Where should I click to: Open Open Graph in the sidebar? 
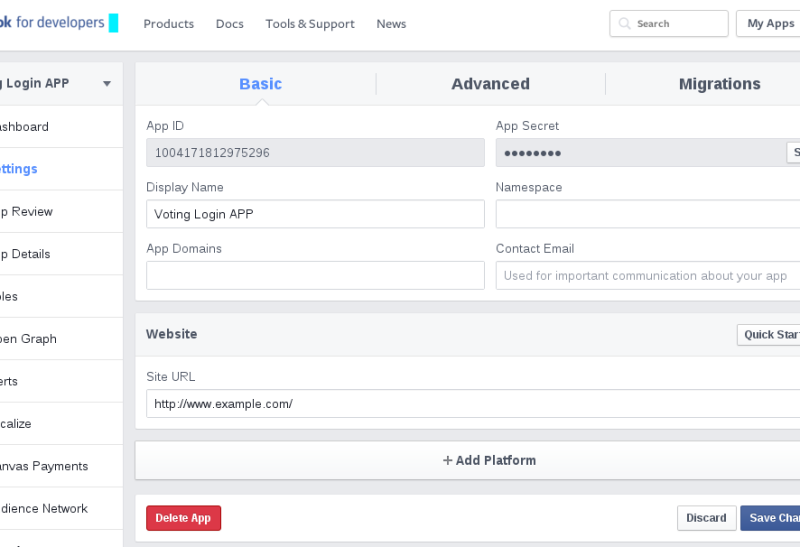(x=61, y=338)
